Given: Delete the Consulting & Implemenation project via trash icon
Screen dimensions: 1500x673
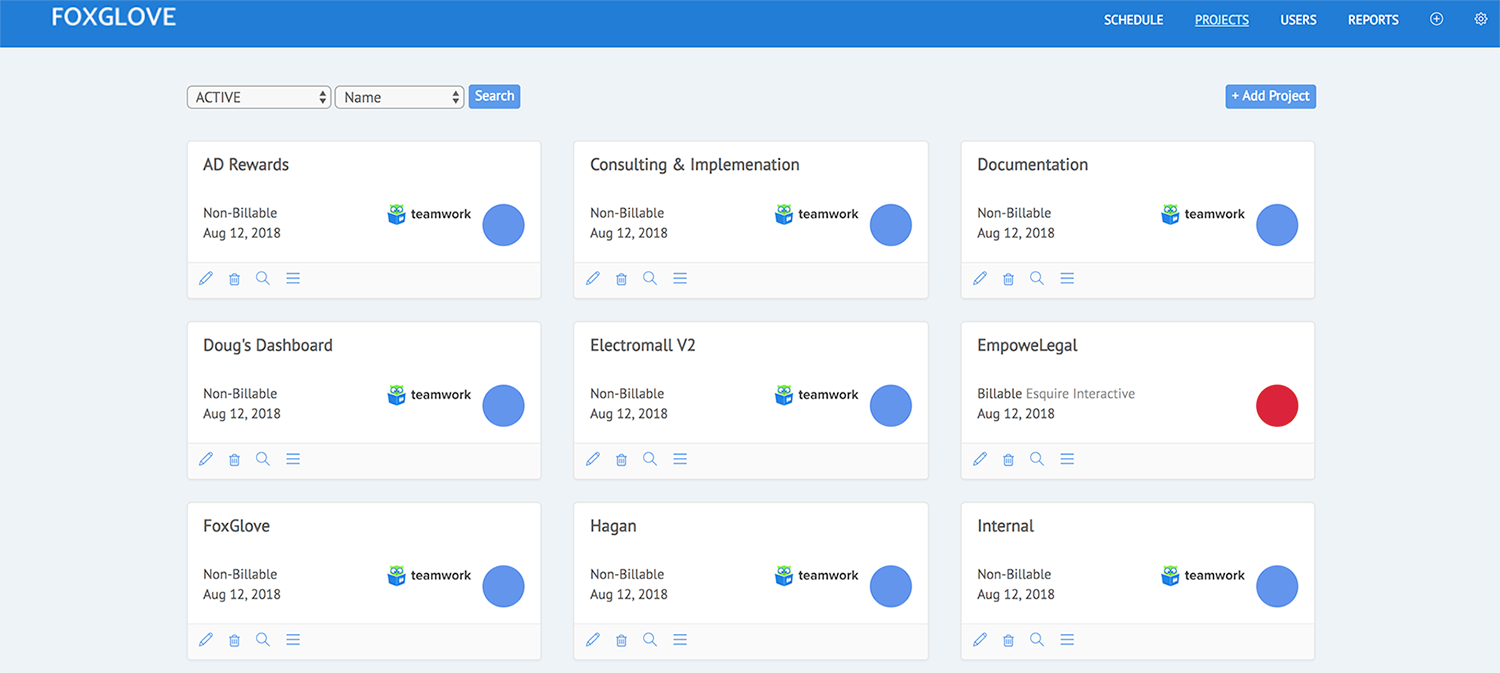Looking at the screenshot, I should pos(621,279).
